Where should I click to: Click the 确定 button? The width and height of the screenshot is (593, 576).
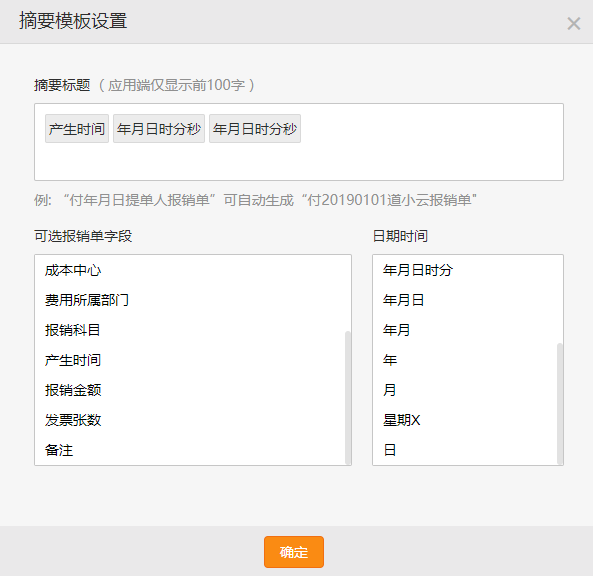[x=294, y=552]
